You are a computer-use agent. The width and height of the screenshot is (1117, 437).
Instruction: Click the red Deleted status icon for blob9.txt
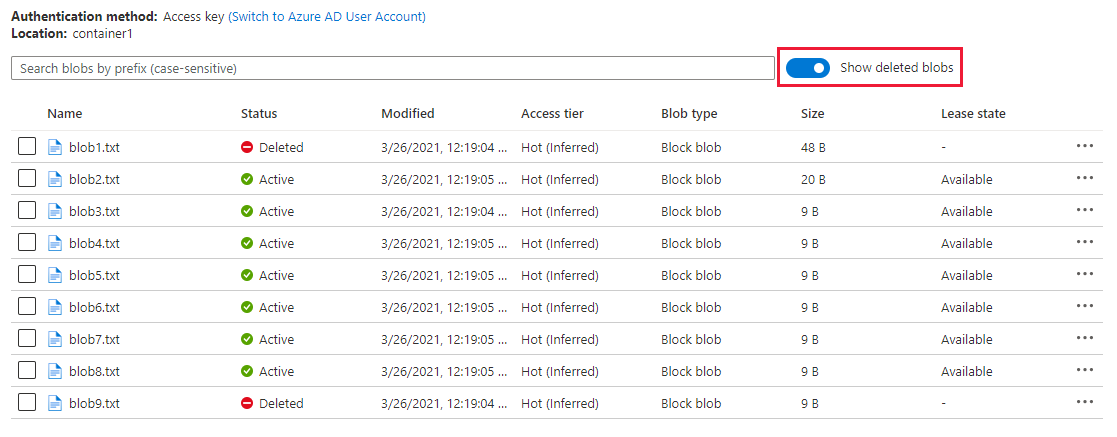[x=247, y=403]
